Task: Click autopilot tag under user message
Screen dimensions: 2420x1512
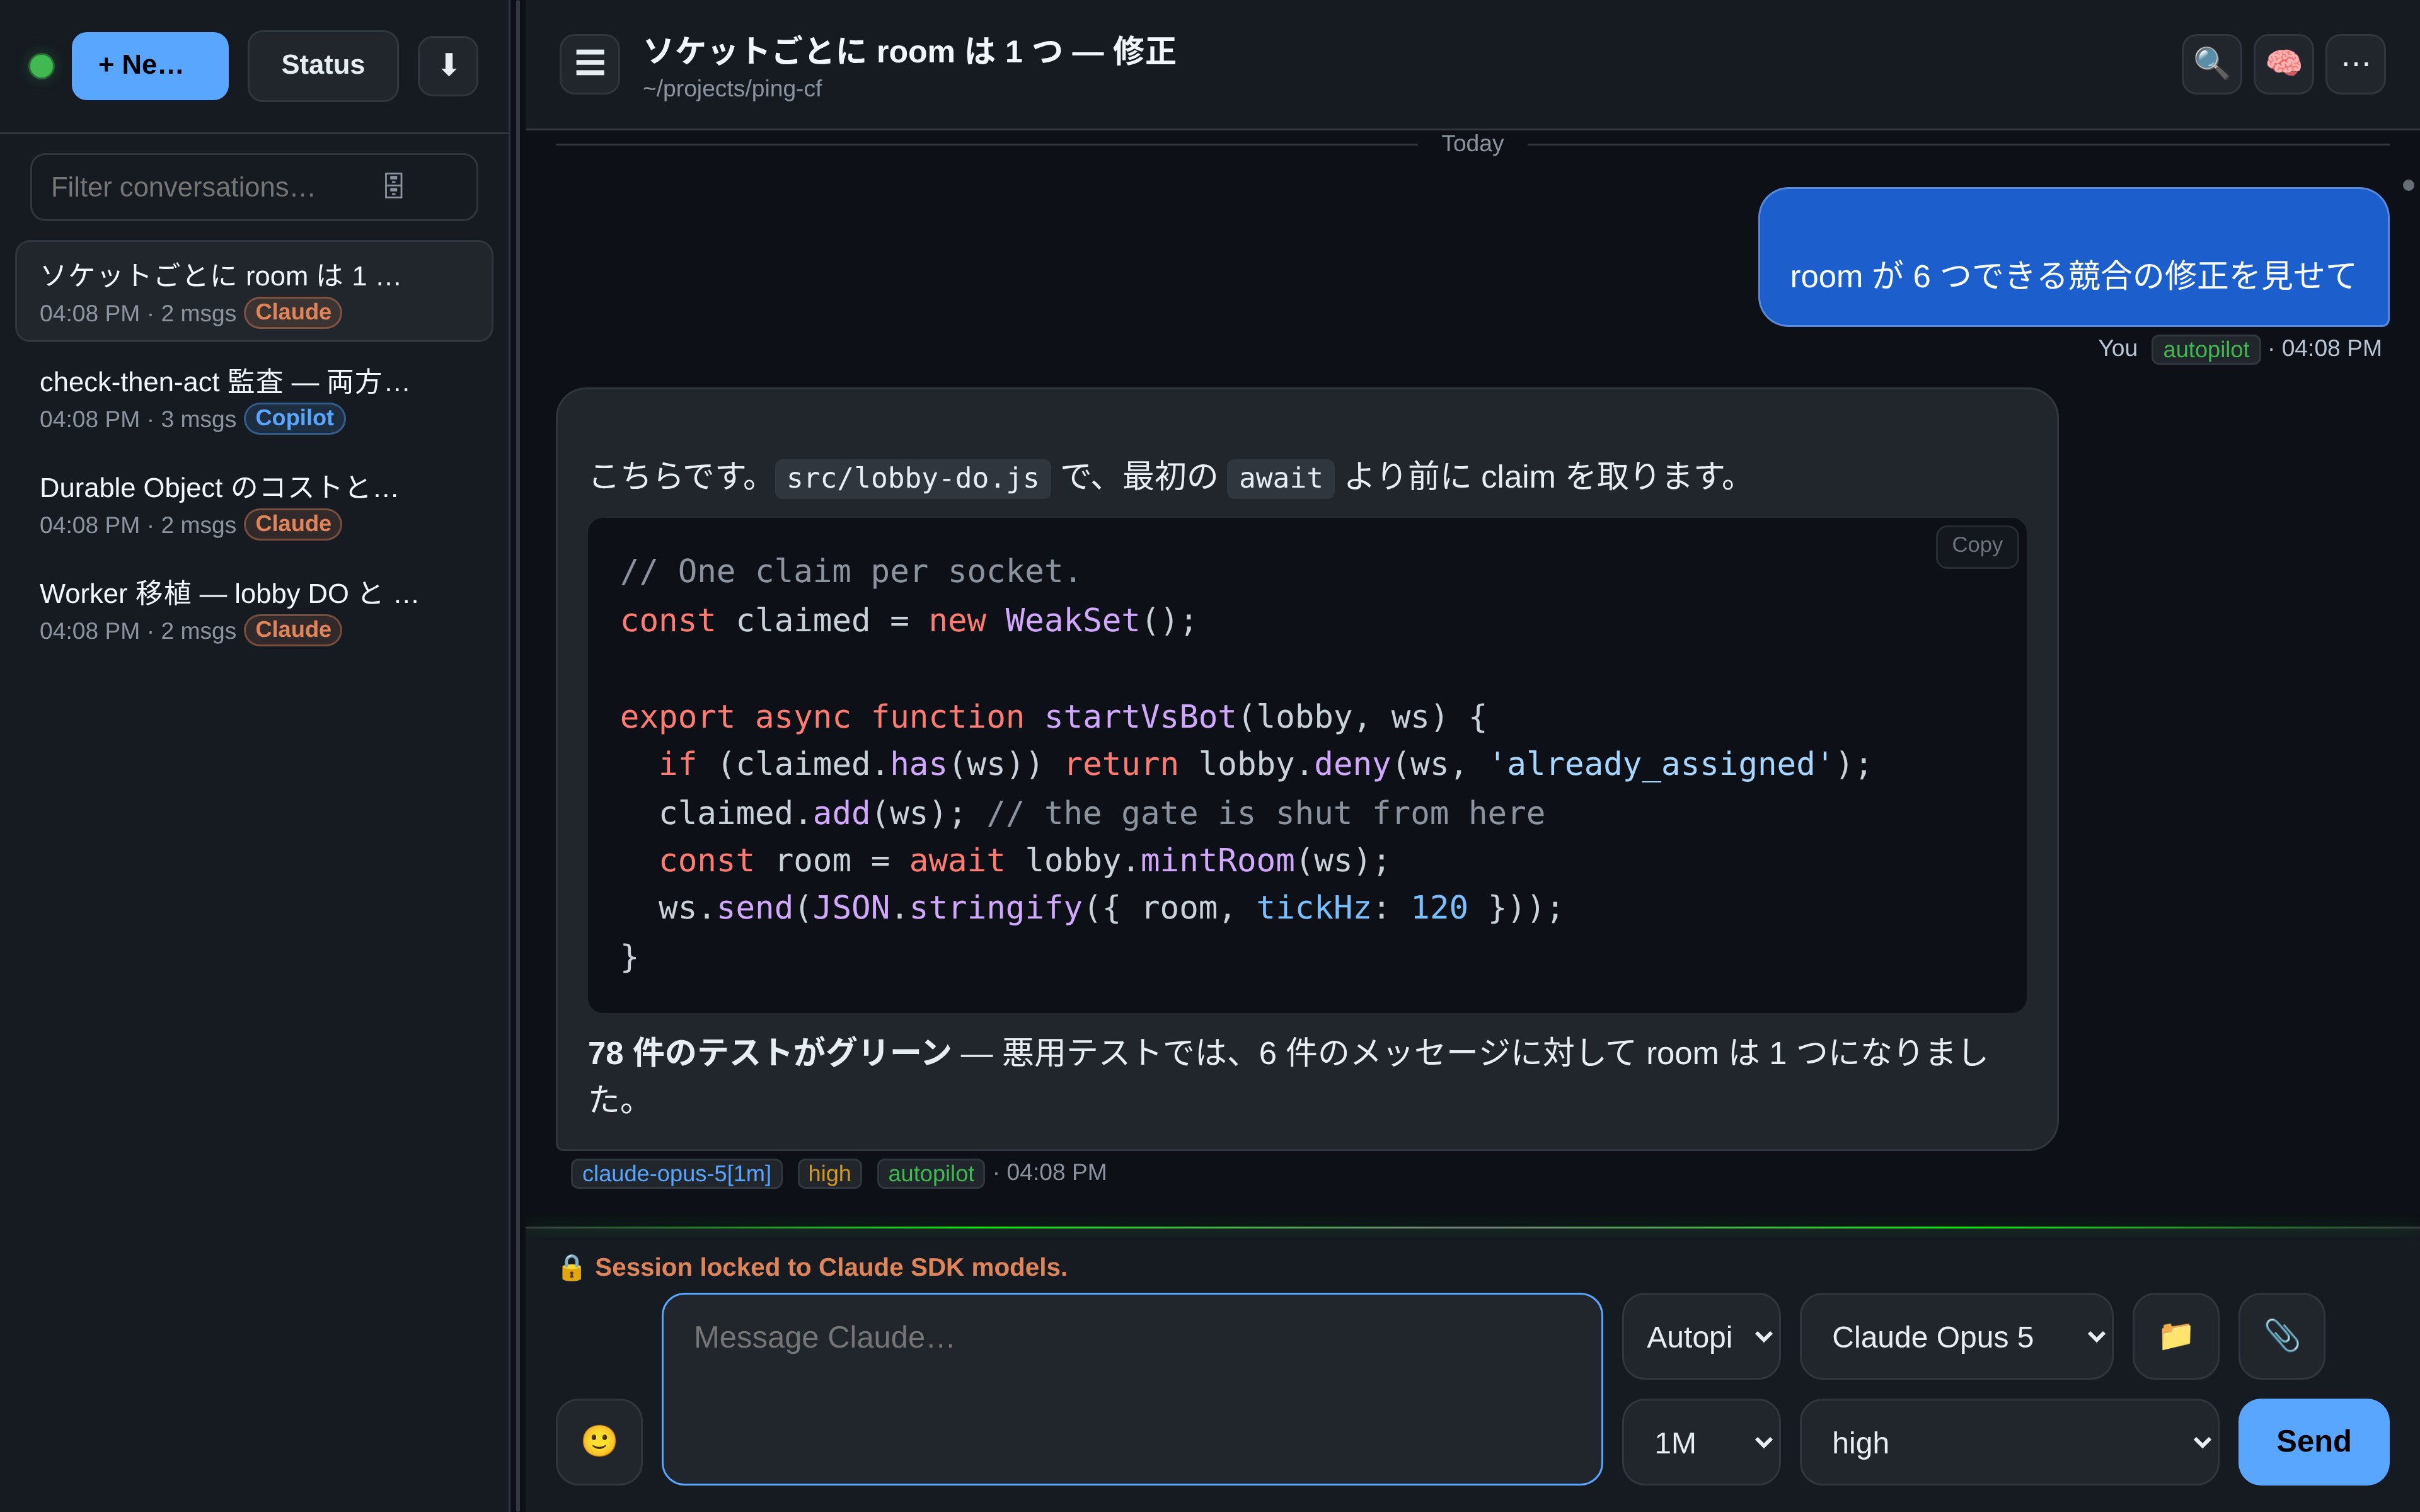Action: [x=2205, y=350]
